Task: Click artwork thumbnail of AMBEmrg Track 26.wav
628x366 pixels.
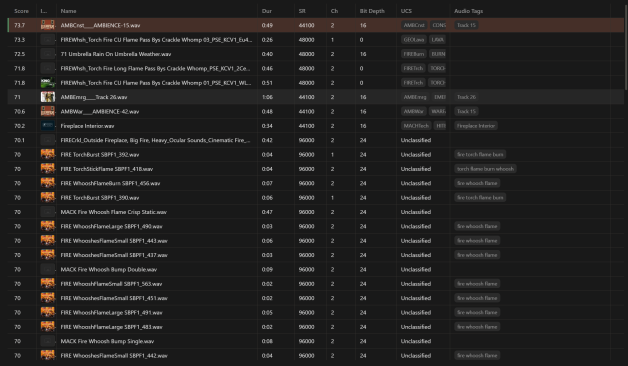Action: [x=48, y=97]
